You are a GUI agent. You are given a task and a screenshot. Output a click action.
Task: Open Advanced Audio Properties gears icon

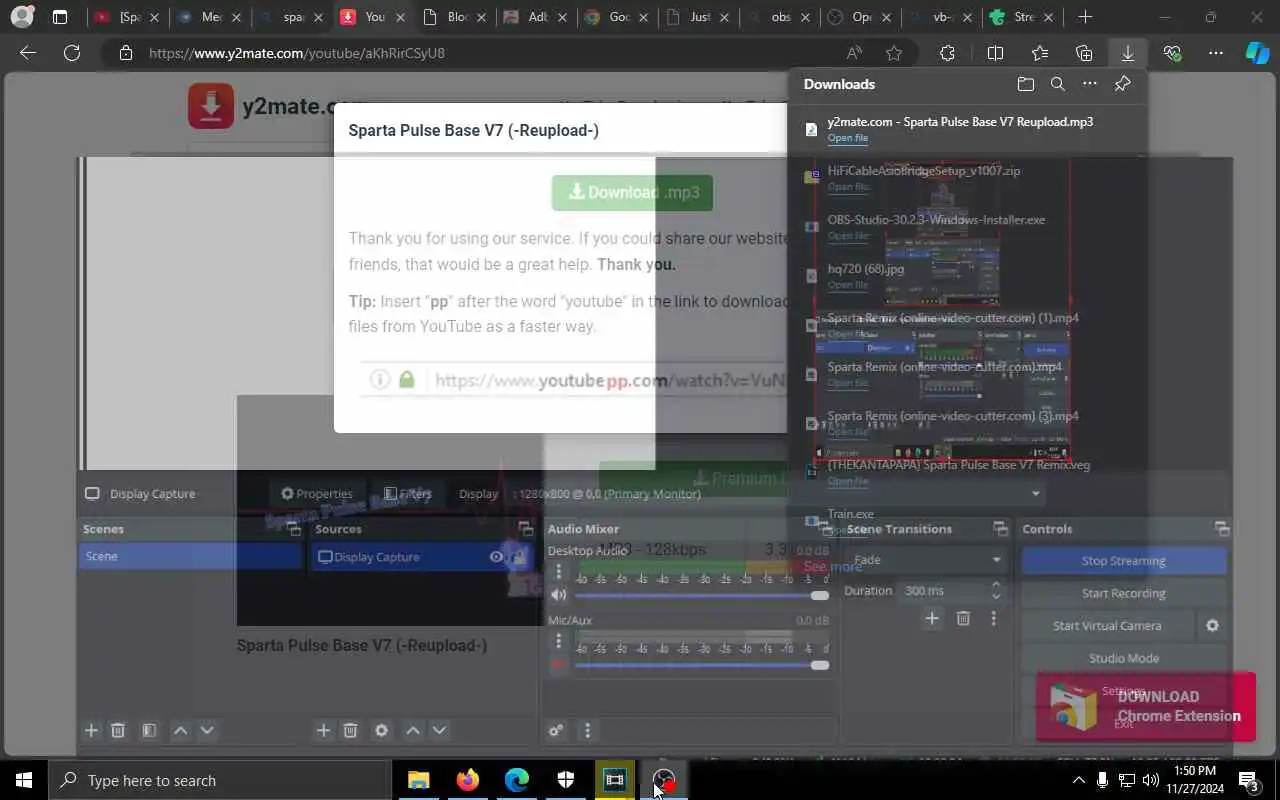pyautogui.click(x=556, y=731)
